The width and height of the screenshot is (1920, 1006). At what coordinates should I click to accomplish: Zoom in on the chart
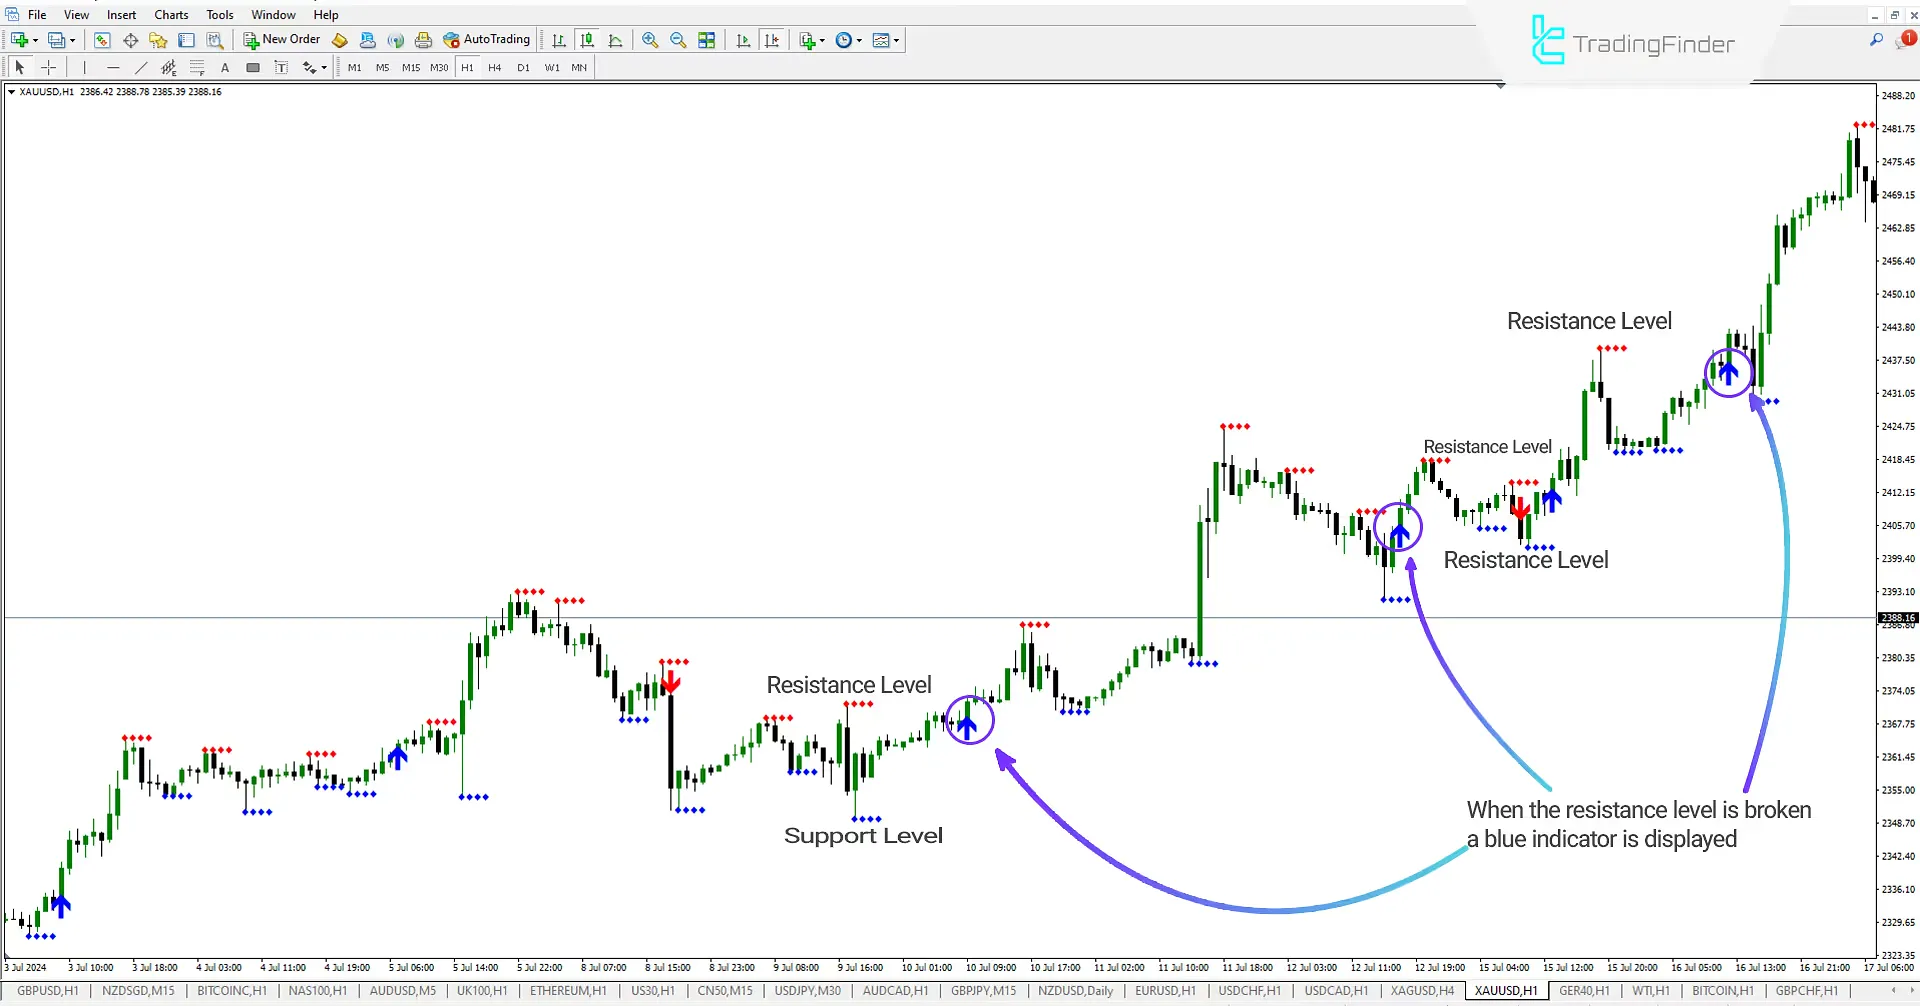(x=650, y=40)
